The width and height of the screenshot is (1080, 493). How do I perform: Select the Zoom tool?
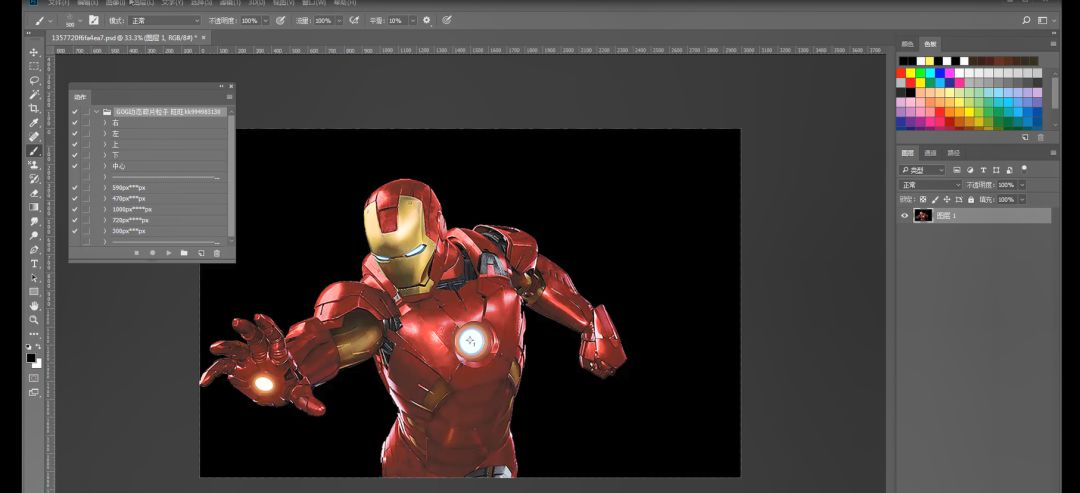click(x=34, y=320)
